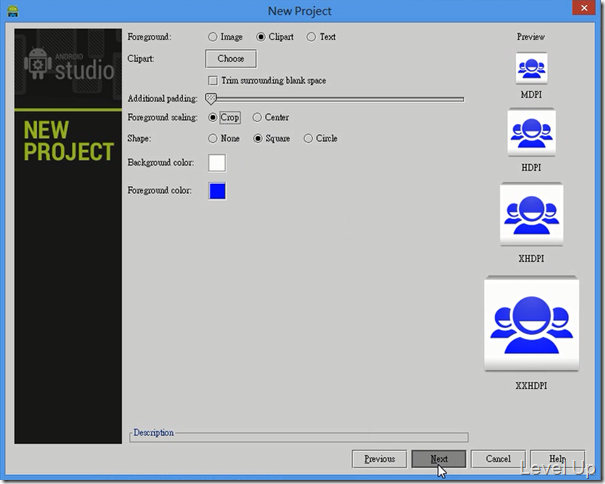Click the MDPI caption text
This screenshot has width=605, height=484.
pyautogui.click(x=531, y=95)
